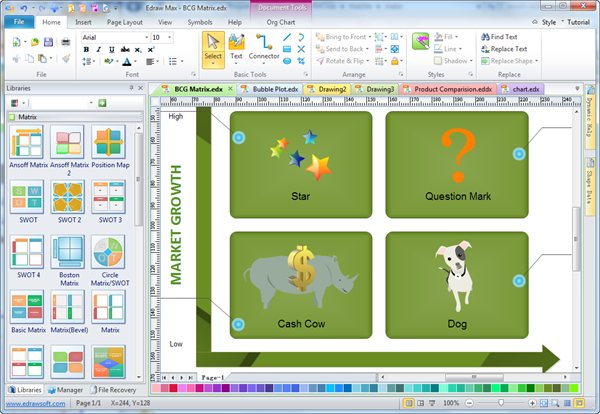Open the Dynamic Help side panel
This screenshot has height=414, width=600.
[x=590, y=117]
